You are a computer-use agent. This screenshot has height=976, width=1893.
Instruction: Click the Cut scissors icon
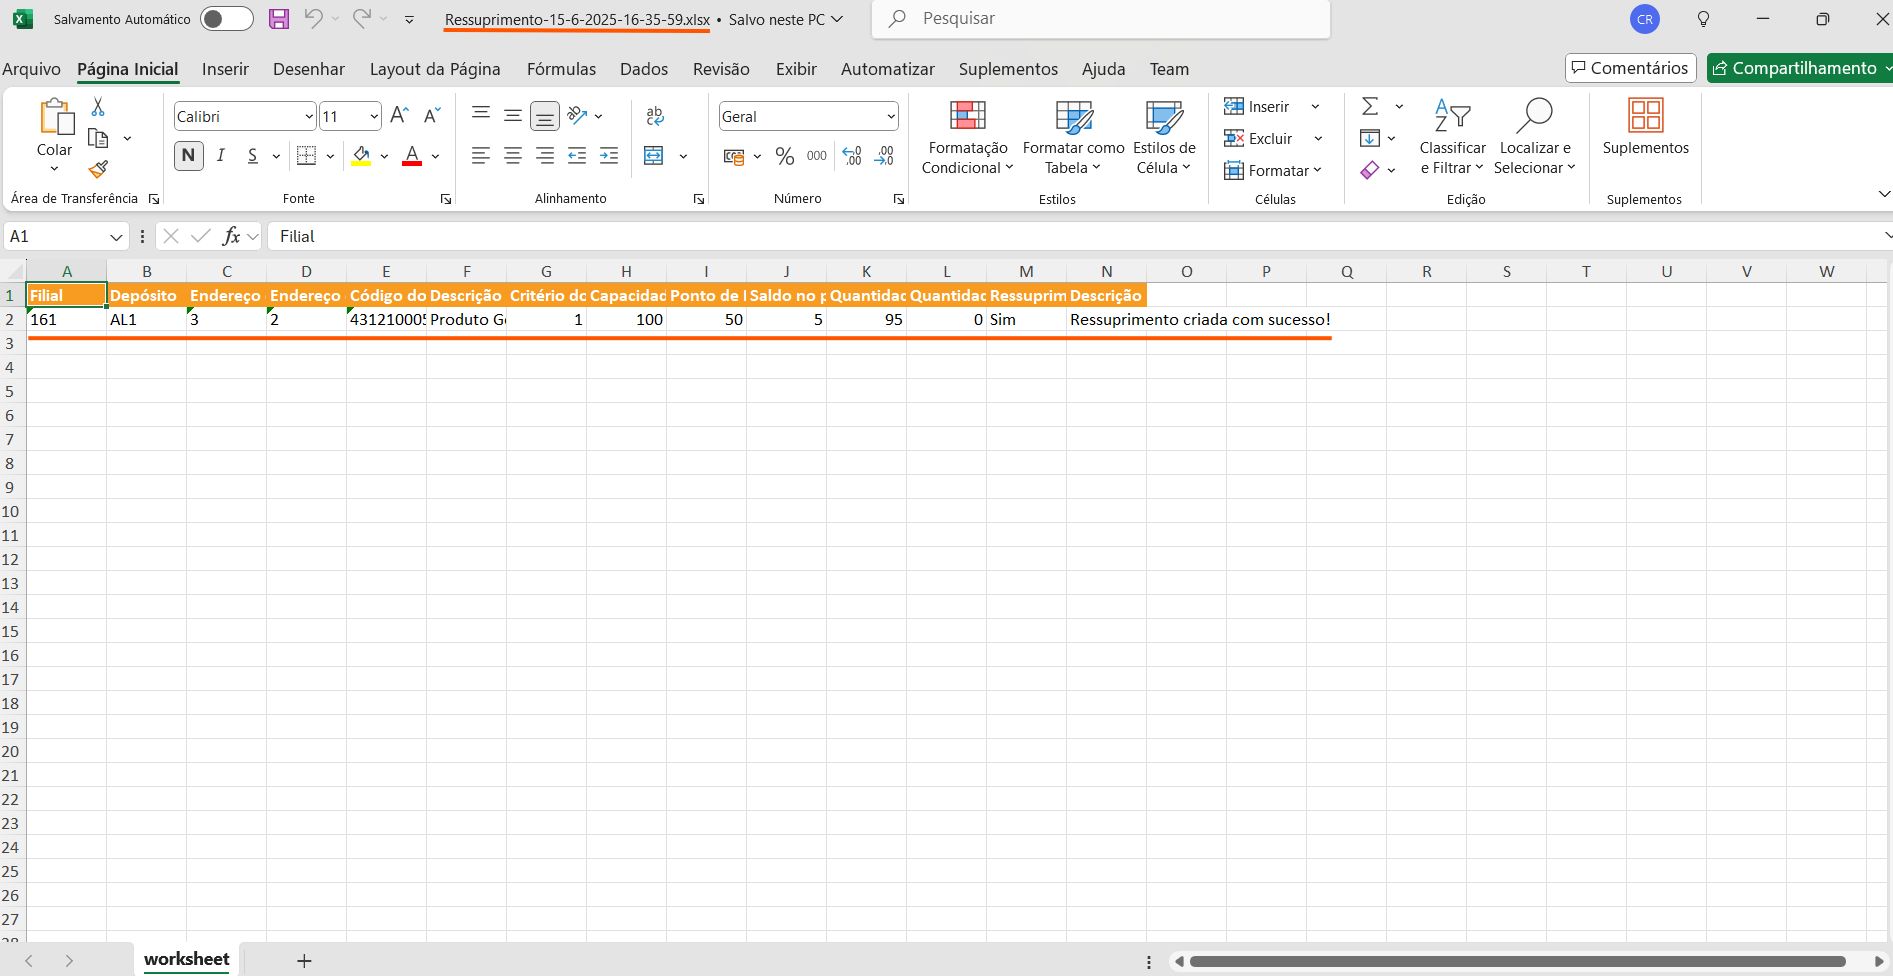coord(98,107)
